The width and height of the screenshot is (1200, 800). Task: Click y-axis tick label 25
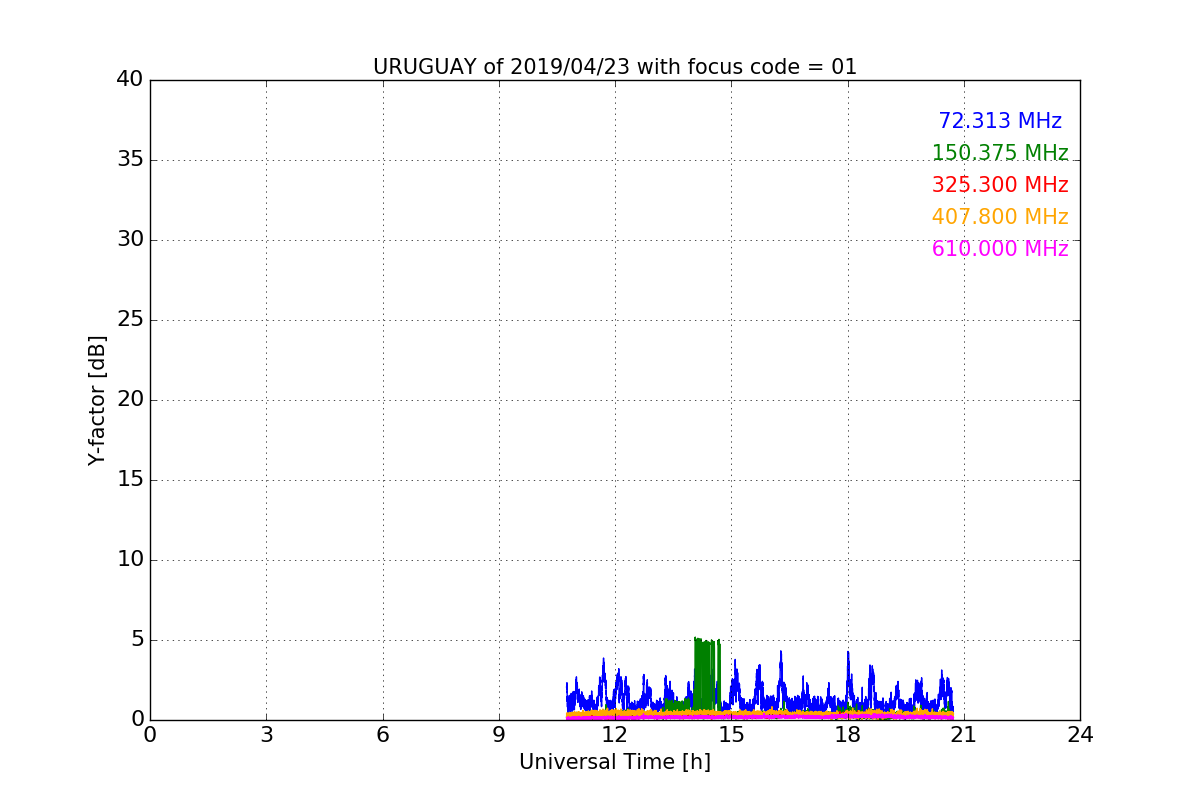pos(130,320)
